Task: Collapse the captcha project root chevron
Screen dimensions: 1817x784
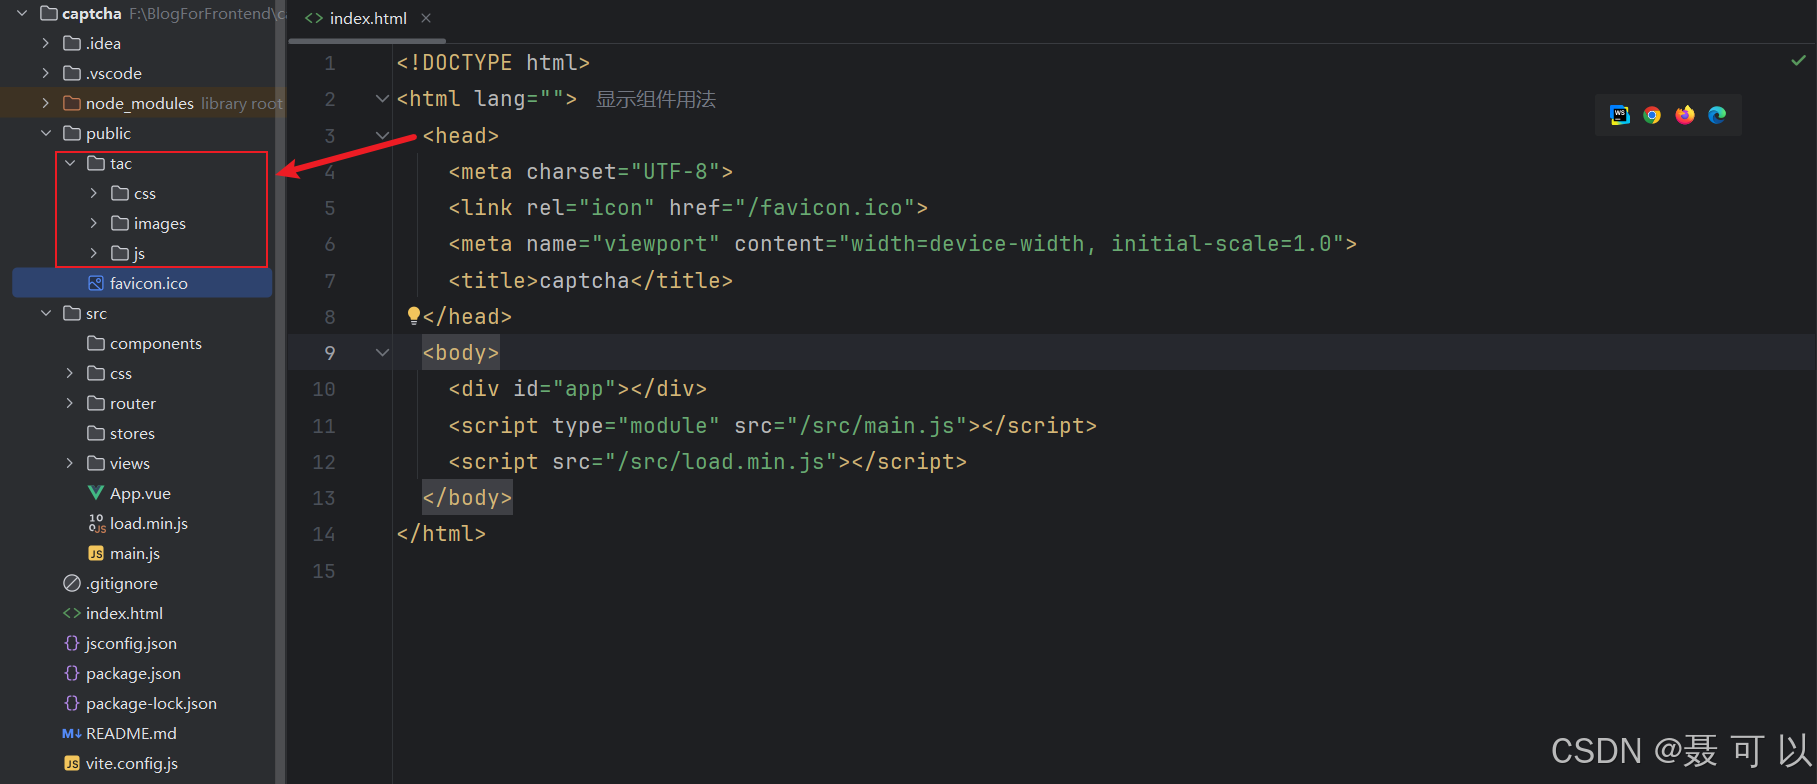Action: (x=22, y=13)
